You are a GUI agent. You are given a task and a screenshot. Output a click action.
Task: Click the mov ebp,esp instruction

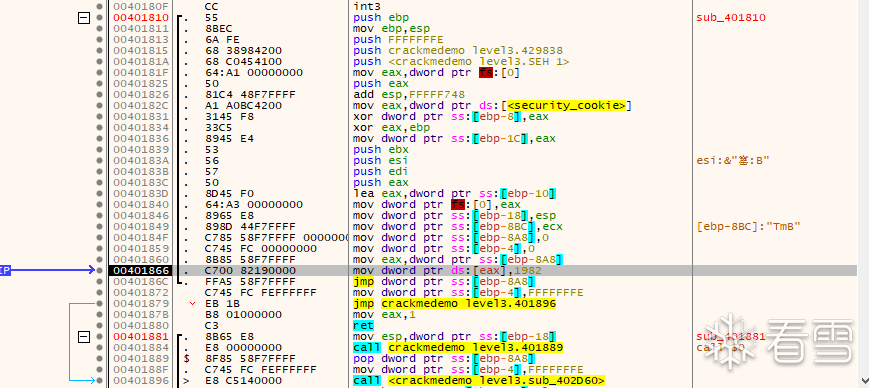point(391,29)
